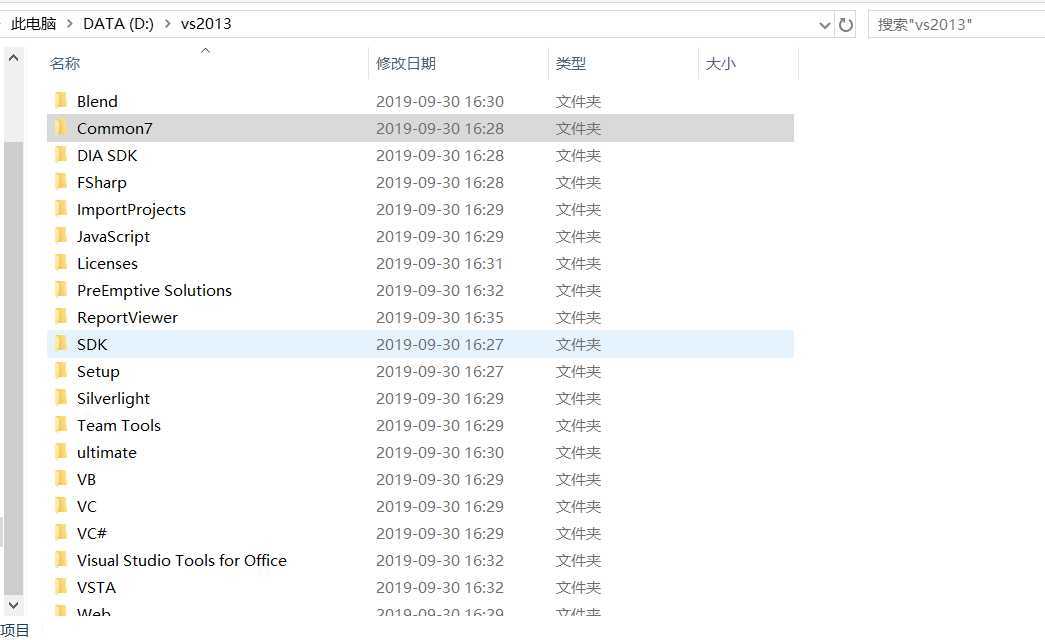Select the Setup folder name
The height and width of the screenshot is (640, 1045).
coord(98,371)
